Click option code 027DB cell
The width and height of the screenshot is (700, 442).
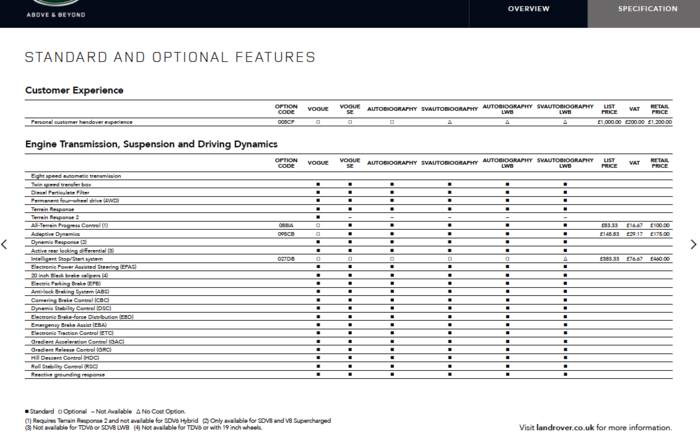286,259
